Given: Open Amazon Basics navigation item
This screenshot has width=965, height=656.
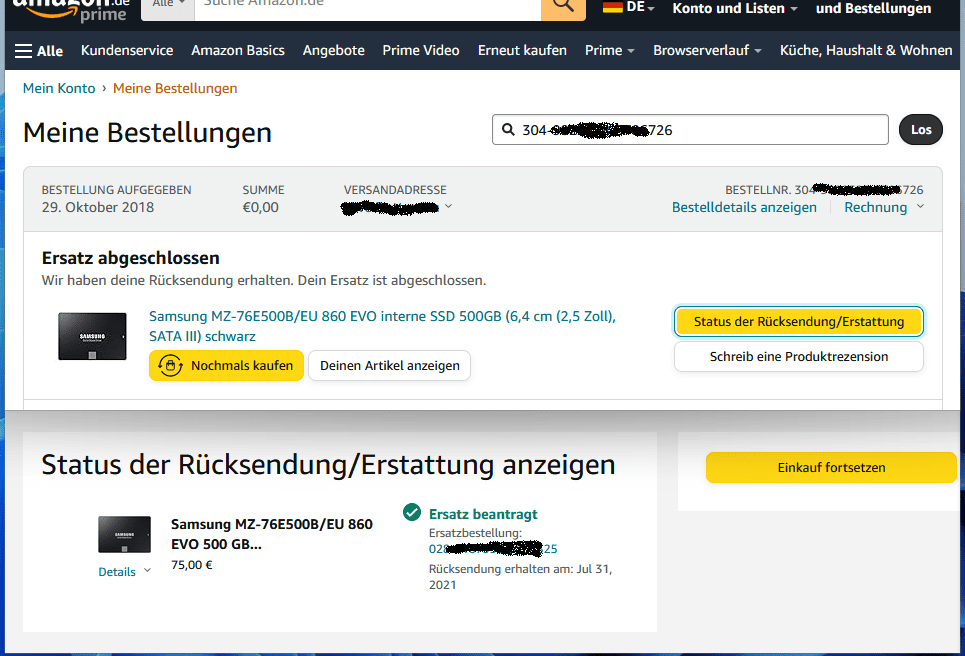Looking at the screenshot, I should 238,50.
